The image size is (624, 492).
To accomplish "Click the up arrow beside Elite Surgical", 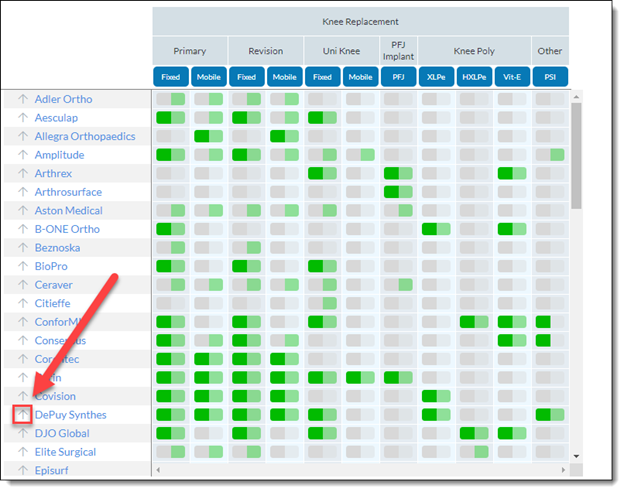I will tap(23, 452).
